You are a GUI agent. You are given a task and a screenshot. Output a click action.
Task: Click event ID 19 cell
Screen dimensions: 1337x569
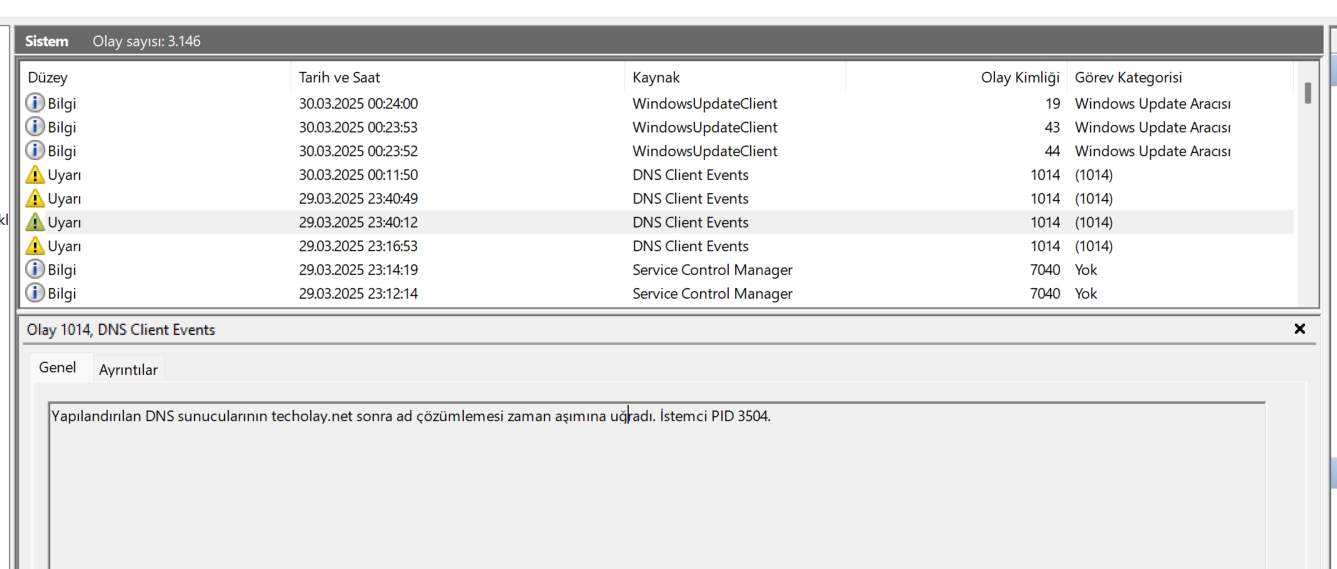pos(1052,103)
